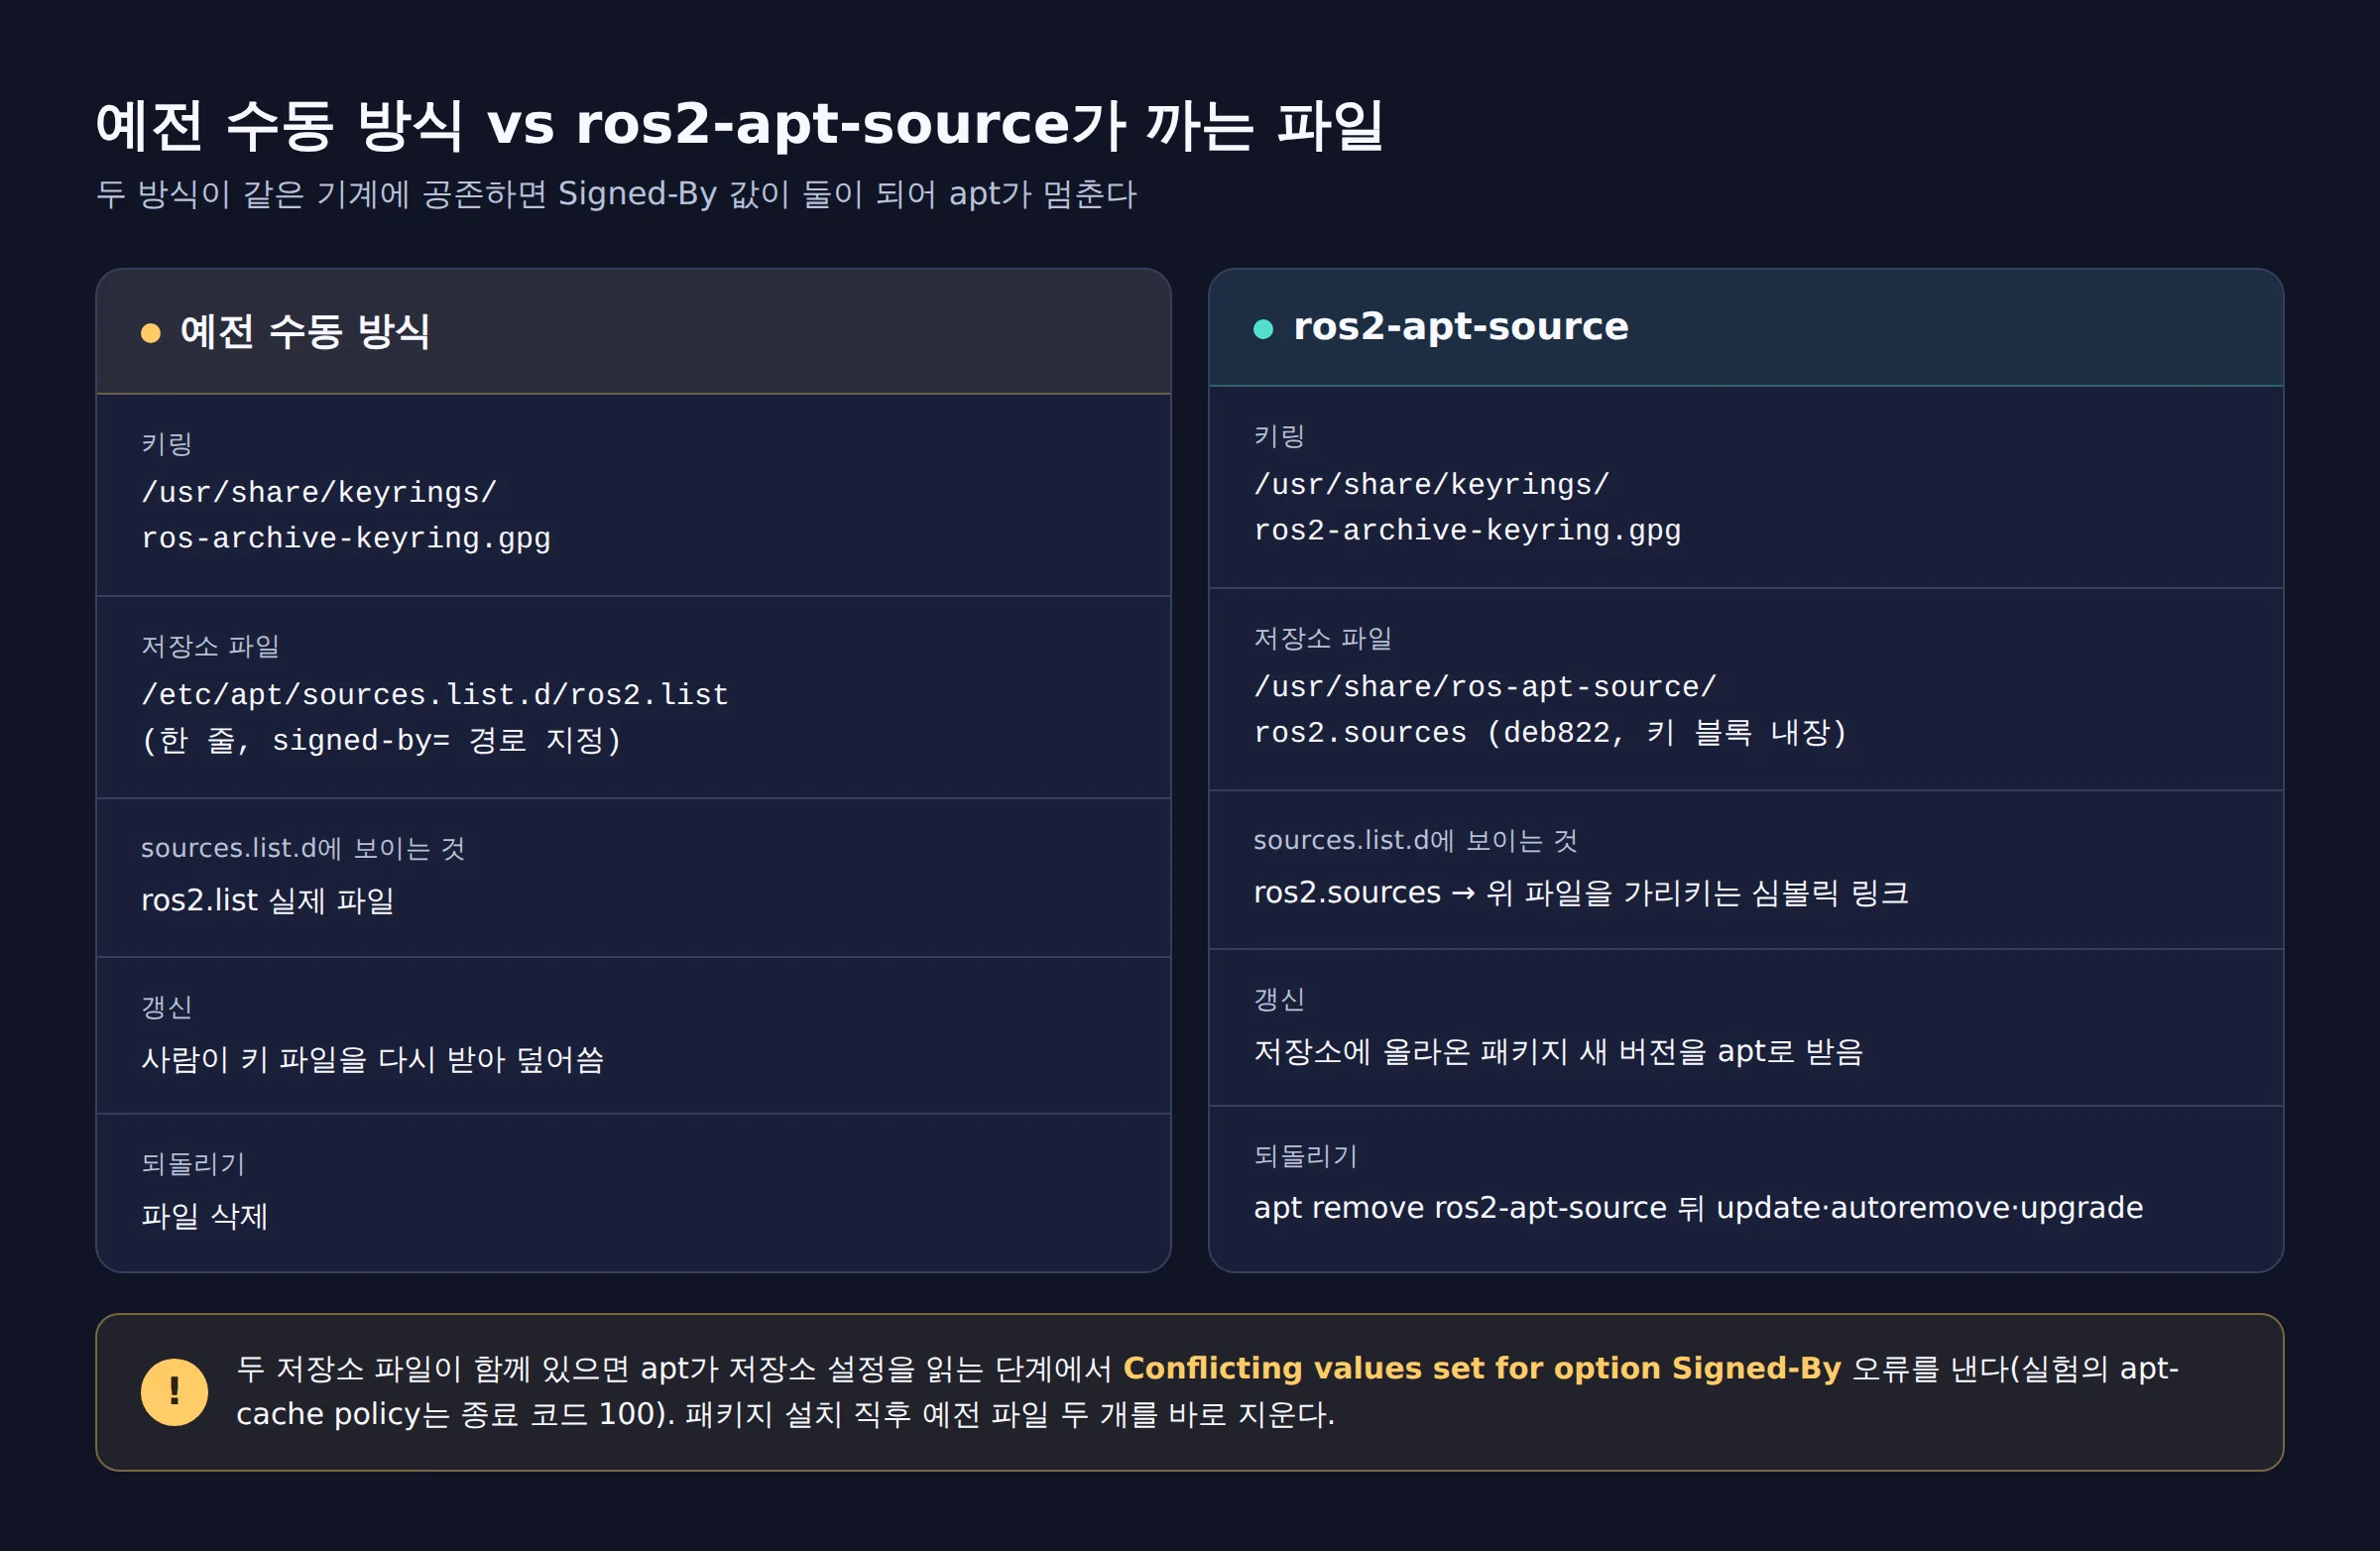This screenshot has height=1551, width=2380.
Task: Click 되돌리기 label in left card
Action: coord(193,1163)
